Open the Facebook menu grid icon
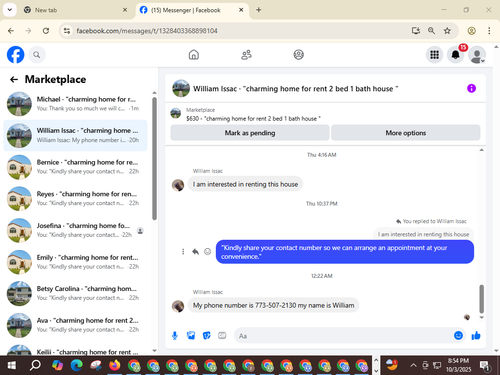Image resolution: width=500 pixels, height=375 pixels. point(434,55)
